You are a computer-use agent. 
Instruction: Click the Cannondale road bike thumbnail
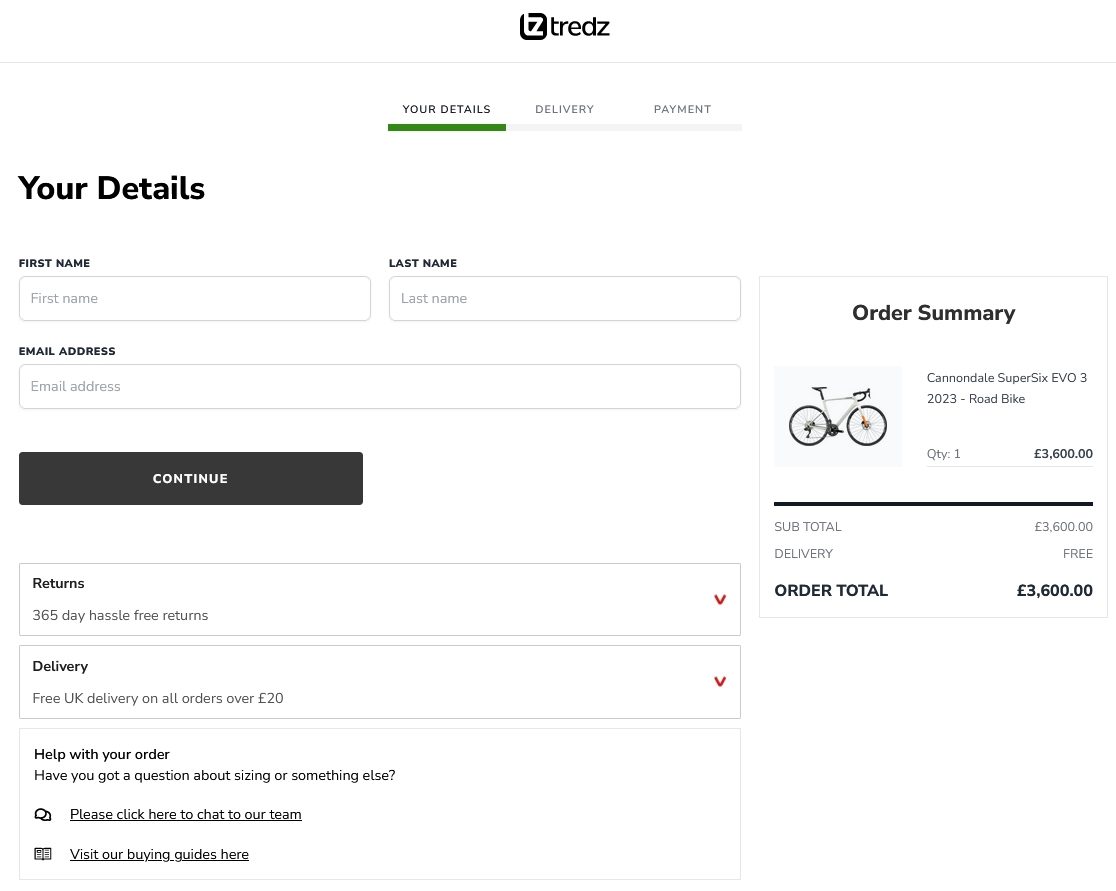click(838, 417)
